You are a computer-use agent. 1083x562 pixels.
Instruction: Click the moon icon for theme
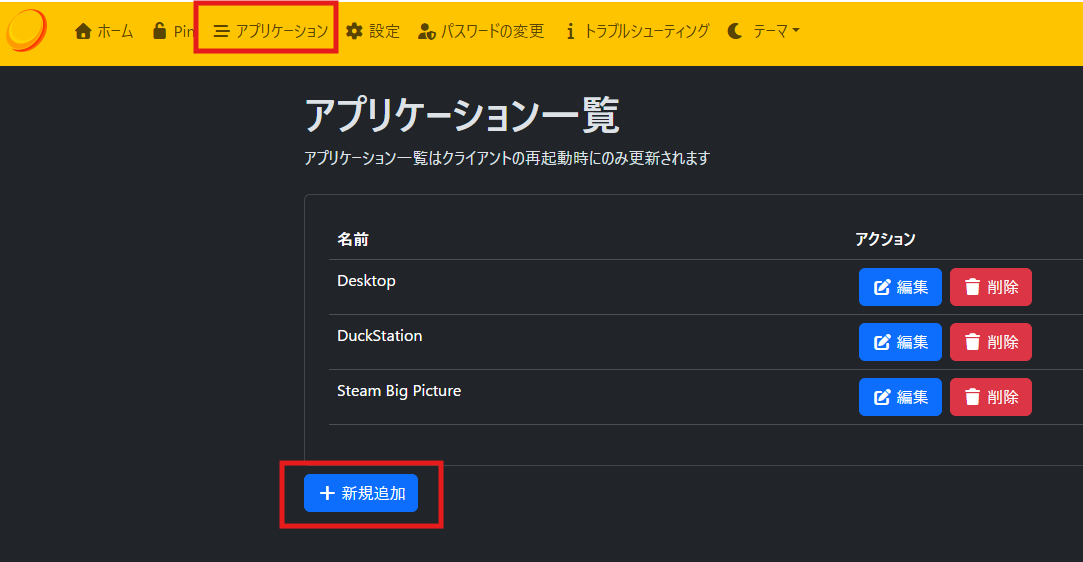point(735,31)
